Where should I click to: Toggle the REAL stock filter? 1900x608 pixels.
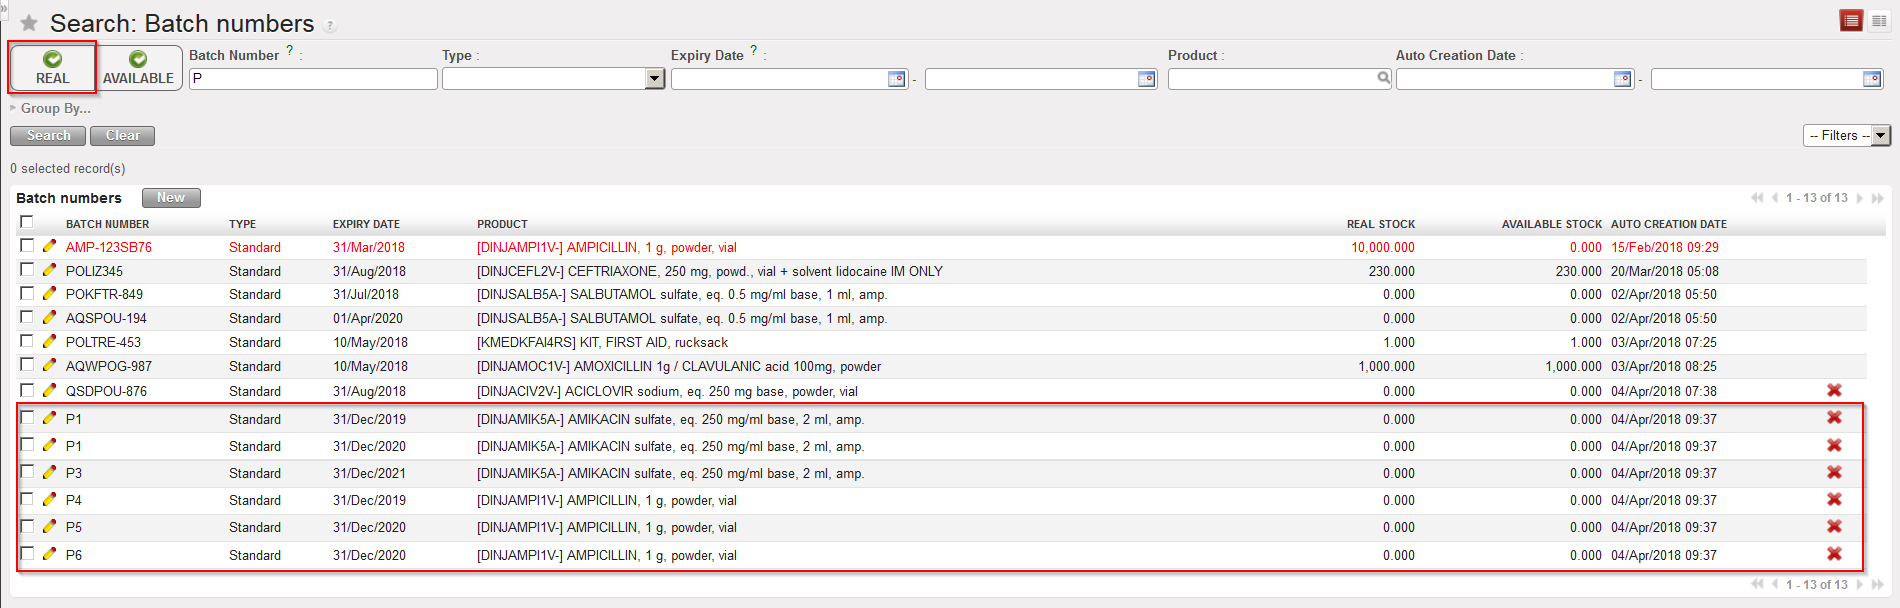click(x=52, y=67)
